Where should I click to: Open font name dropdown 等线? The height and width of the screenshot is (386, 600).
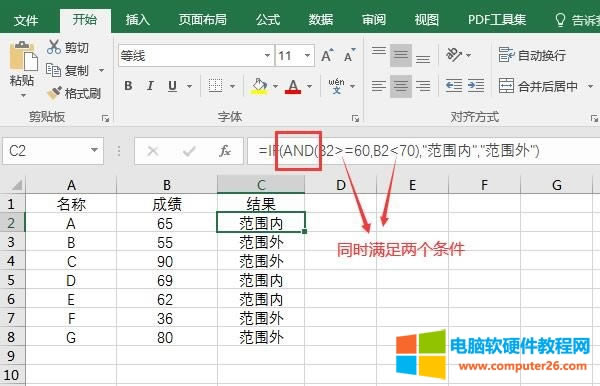[x=267, y=56]
